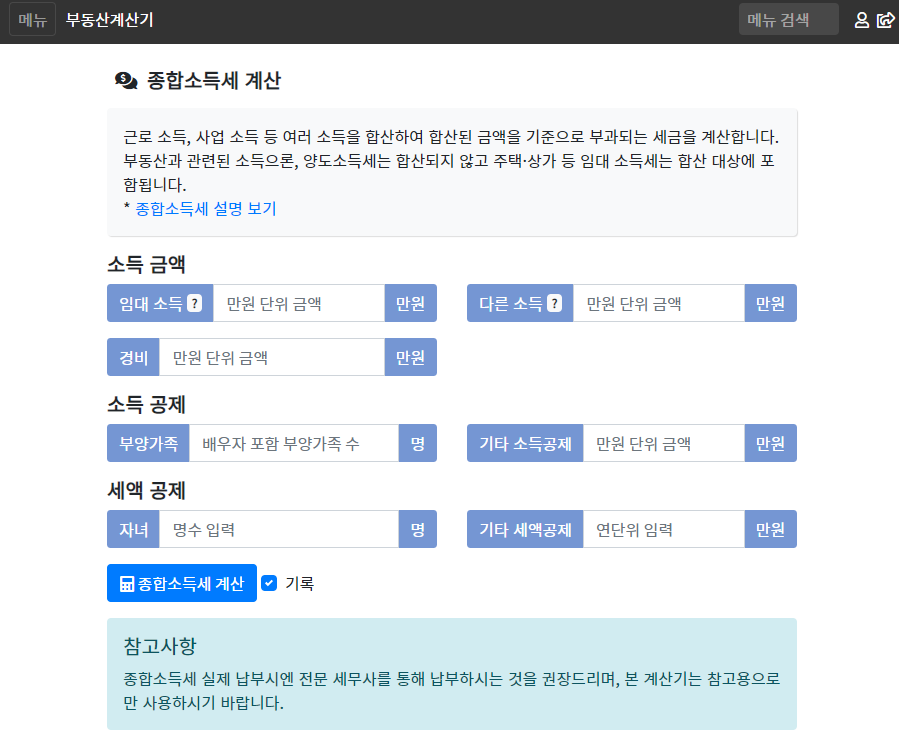Click the help icon next to 임대 소득

click(x=194, y=303)
